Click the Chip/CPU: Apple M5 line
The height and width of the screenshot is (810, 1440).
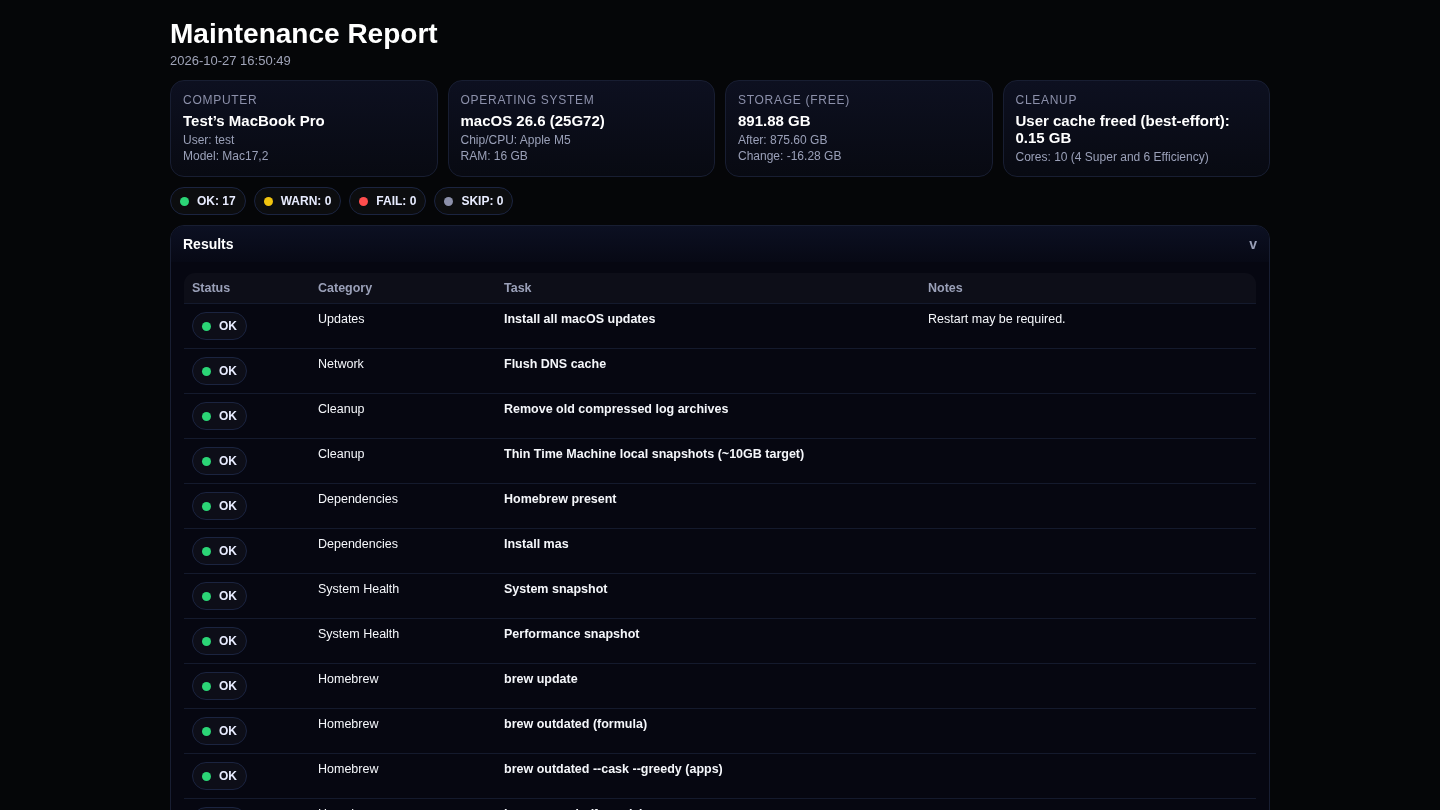pos(516,140)
